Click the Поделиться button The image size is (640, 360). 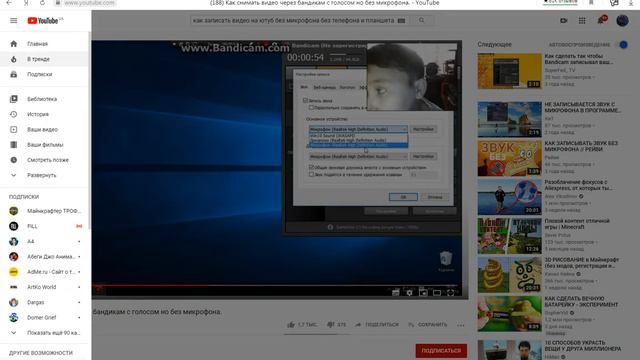point(377,325)
